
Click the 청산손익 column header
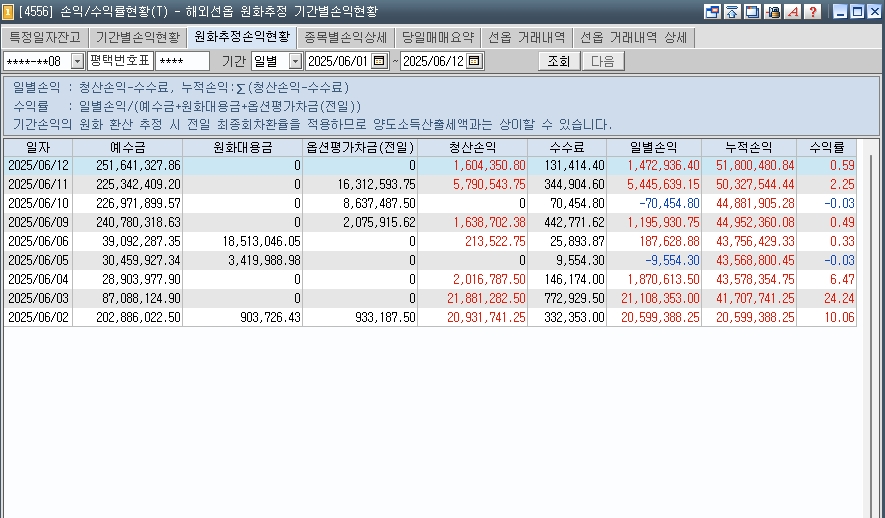click(x=473, y=148)
